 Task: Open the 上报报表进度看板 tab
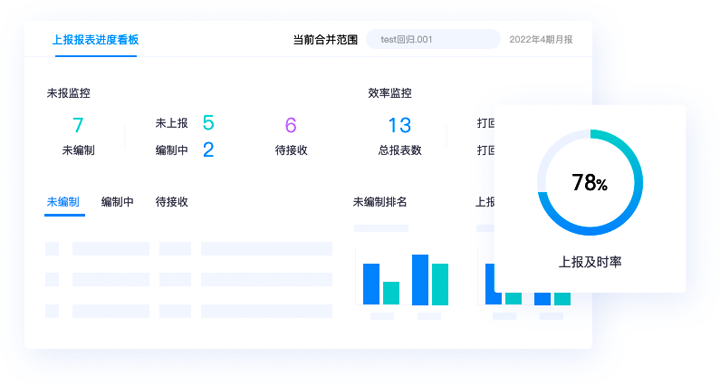click(x=96, y=40)
